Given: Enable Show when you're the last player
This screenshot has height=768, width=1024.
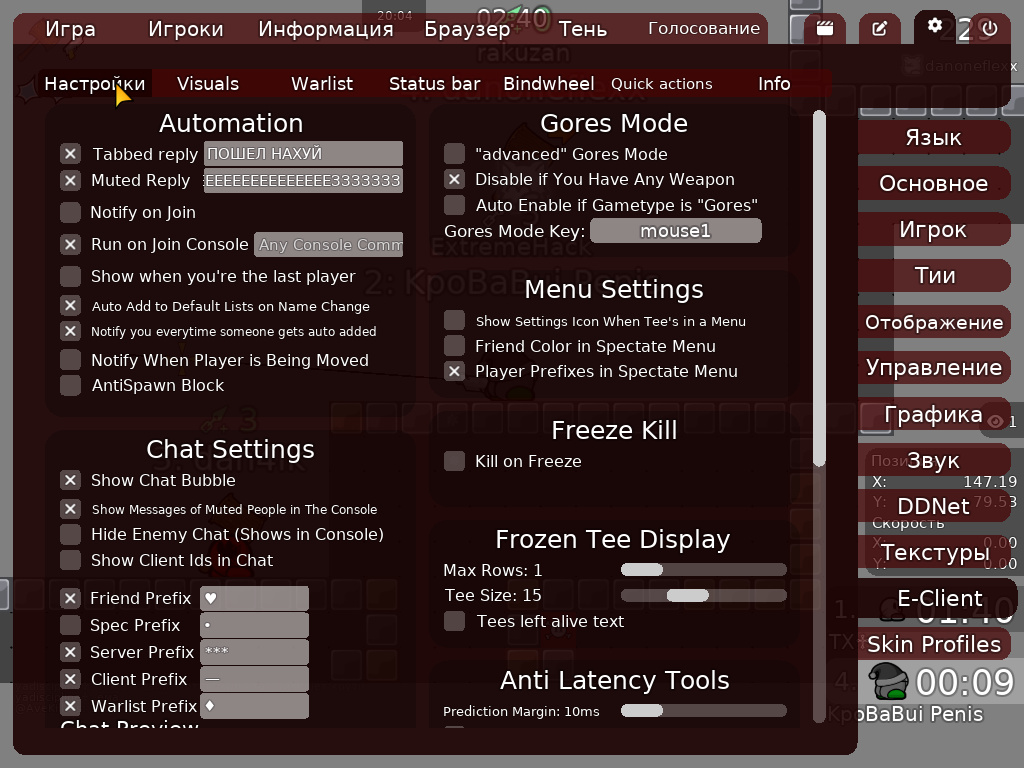Looking at the screenshot, I should [x=71, y=276].
